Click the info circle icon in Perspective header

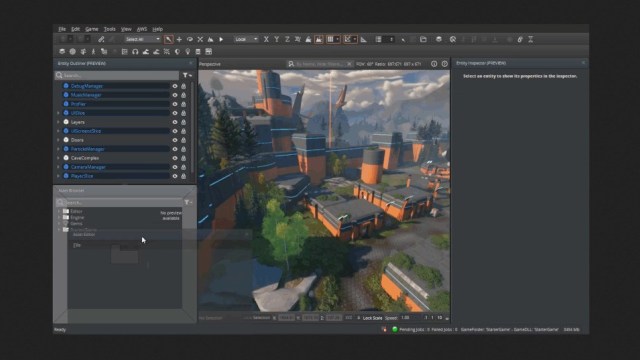434,64
